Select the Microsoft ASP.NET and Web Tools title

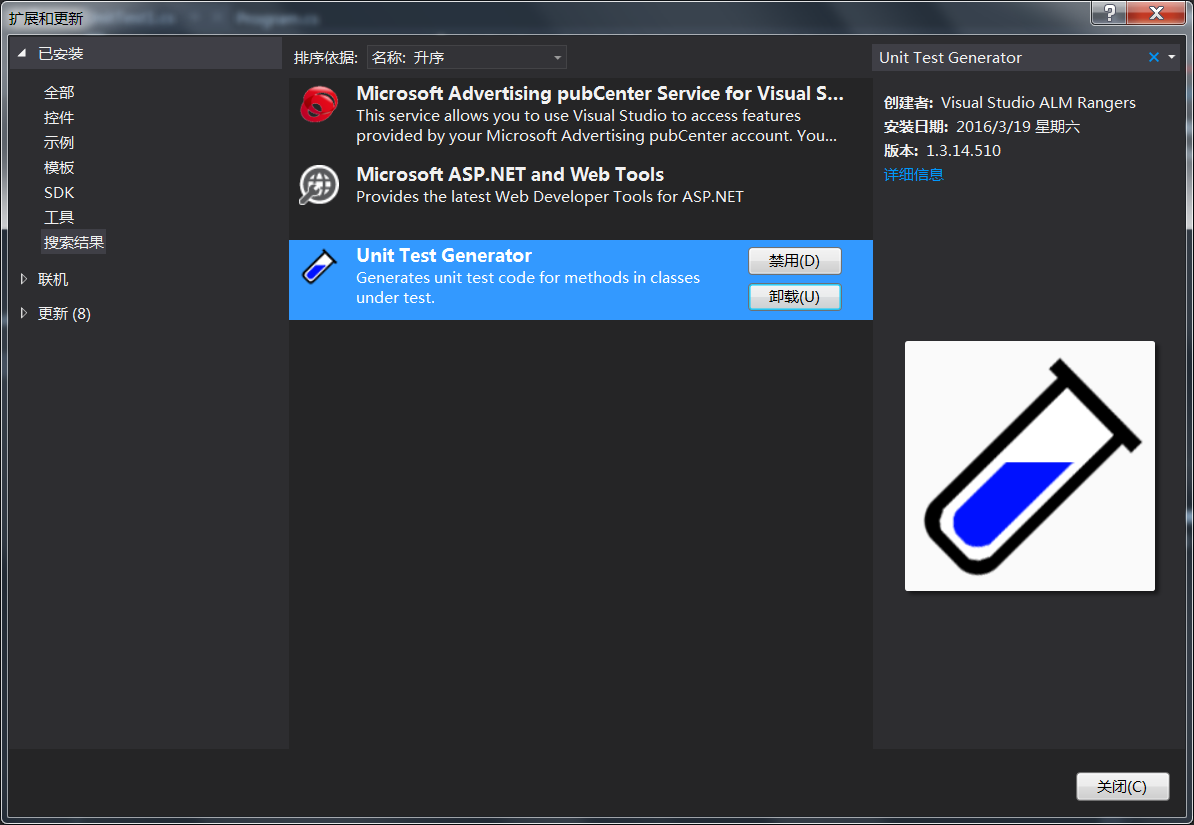[x=509, y=174]
